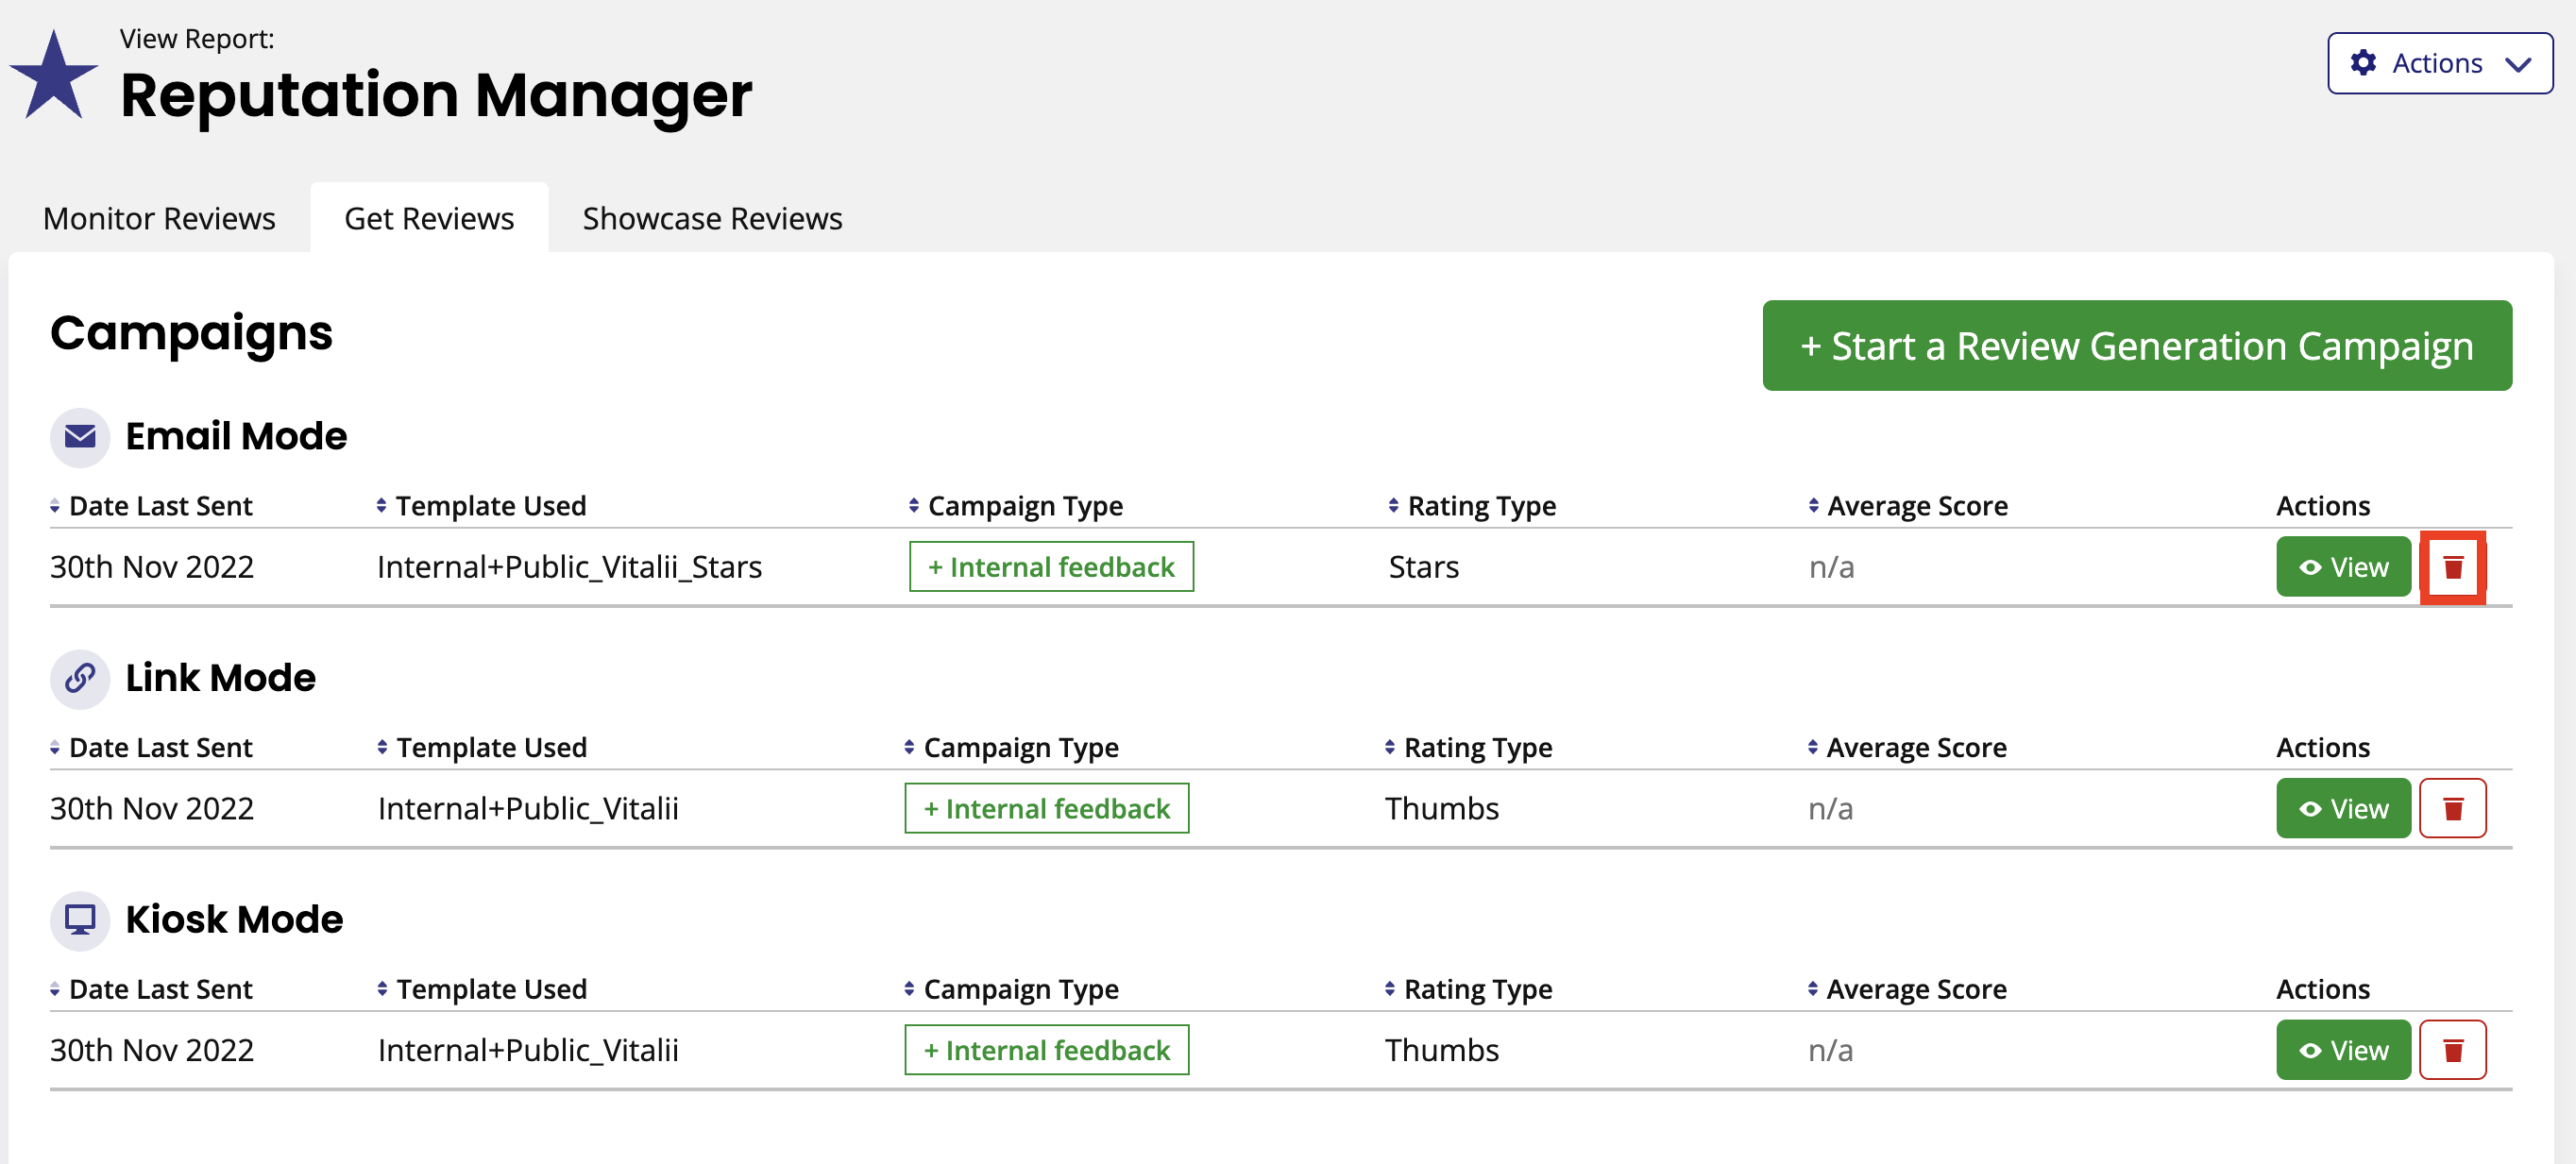View the Email Mode campaign
2576x1164 pixels.
click(x=2343, y=566)
